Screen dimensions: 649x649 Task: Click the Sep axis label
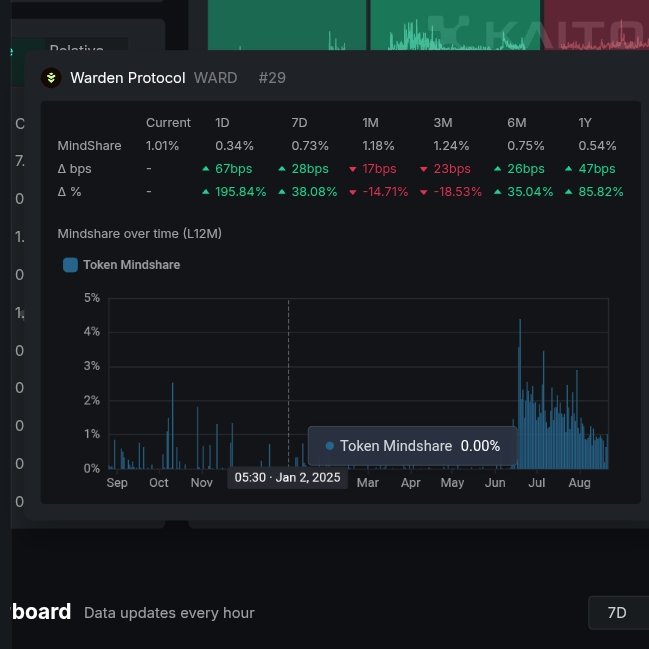[117, 483]
